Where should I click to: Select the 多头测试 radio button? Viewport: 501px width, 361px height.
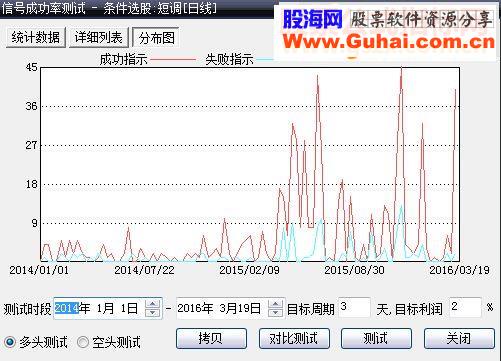[10, 342]
